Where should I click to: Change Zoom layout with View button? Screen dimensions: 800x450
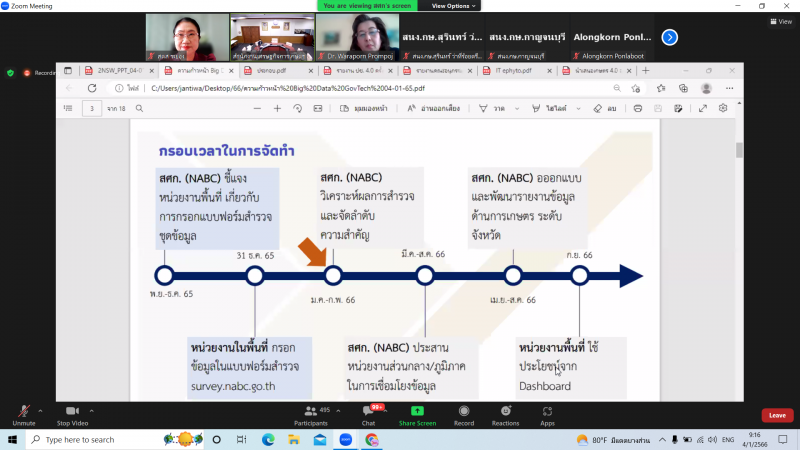click(x=781, y=21)
